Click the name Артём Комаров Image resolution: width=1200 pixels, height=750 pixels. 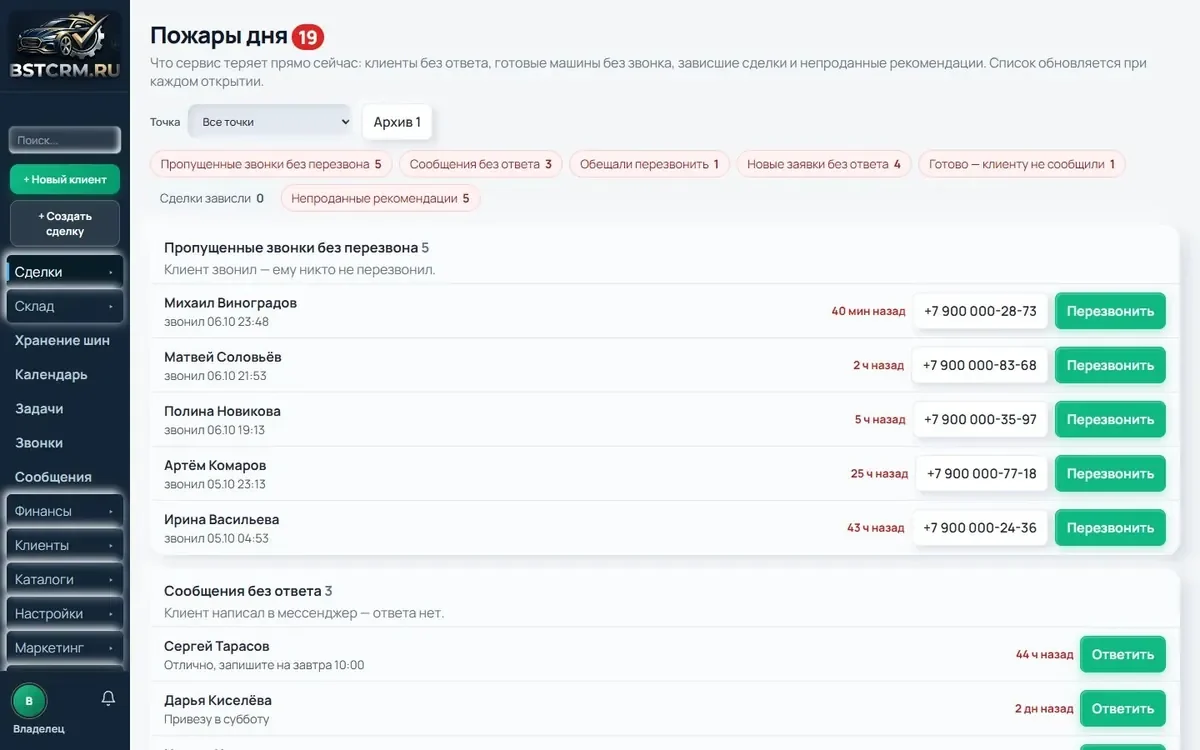click(215, 465)
